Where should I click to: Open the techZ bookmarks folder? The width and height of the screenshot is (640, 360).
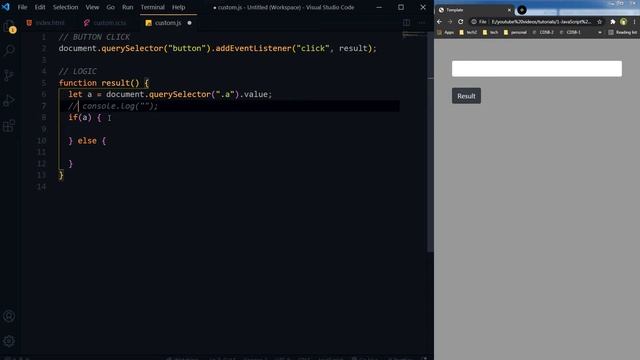click(468, 32)
